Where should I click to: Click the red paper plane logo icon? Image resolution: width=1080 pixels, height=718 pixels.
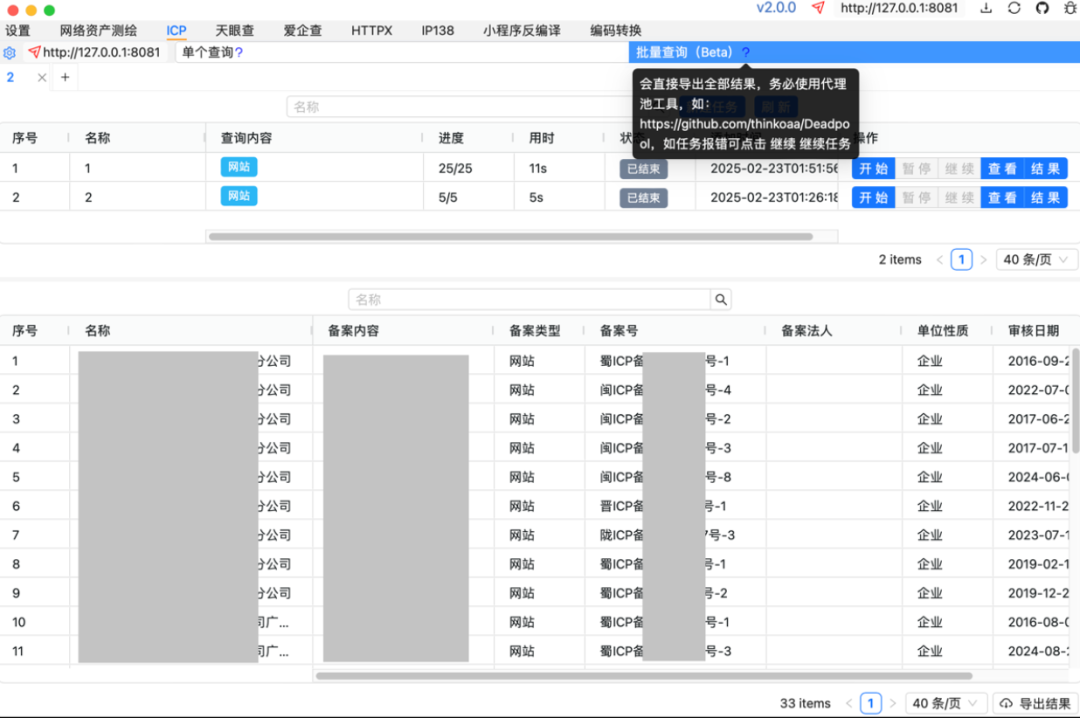coord(818,8)
